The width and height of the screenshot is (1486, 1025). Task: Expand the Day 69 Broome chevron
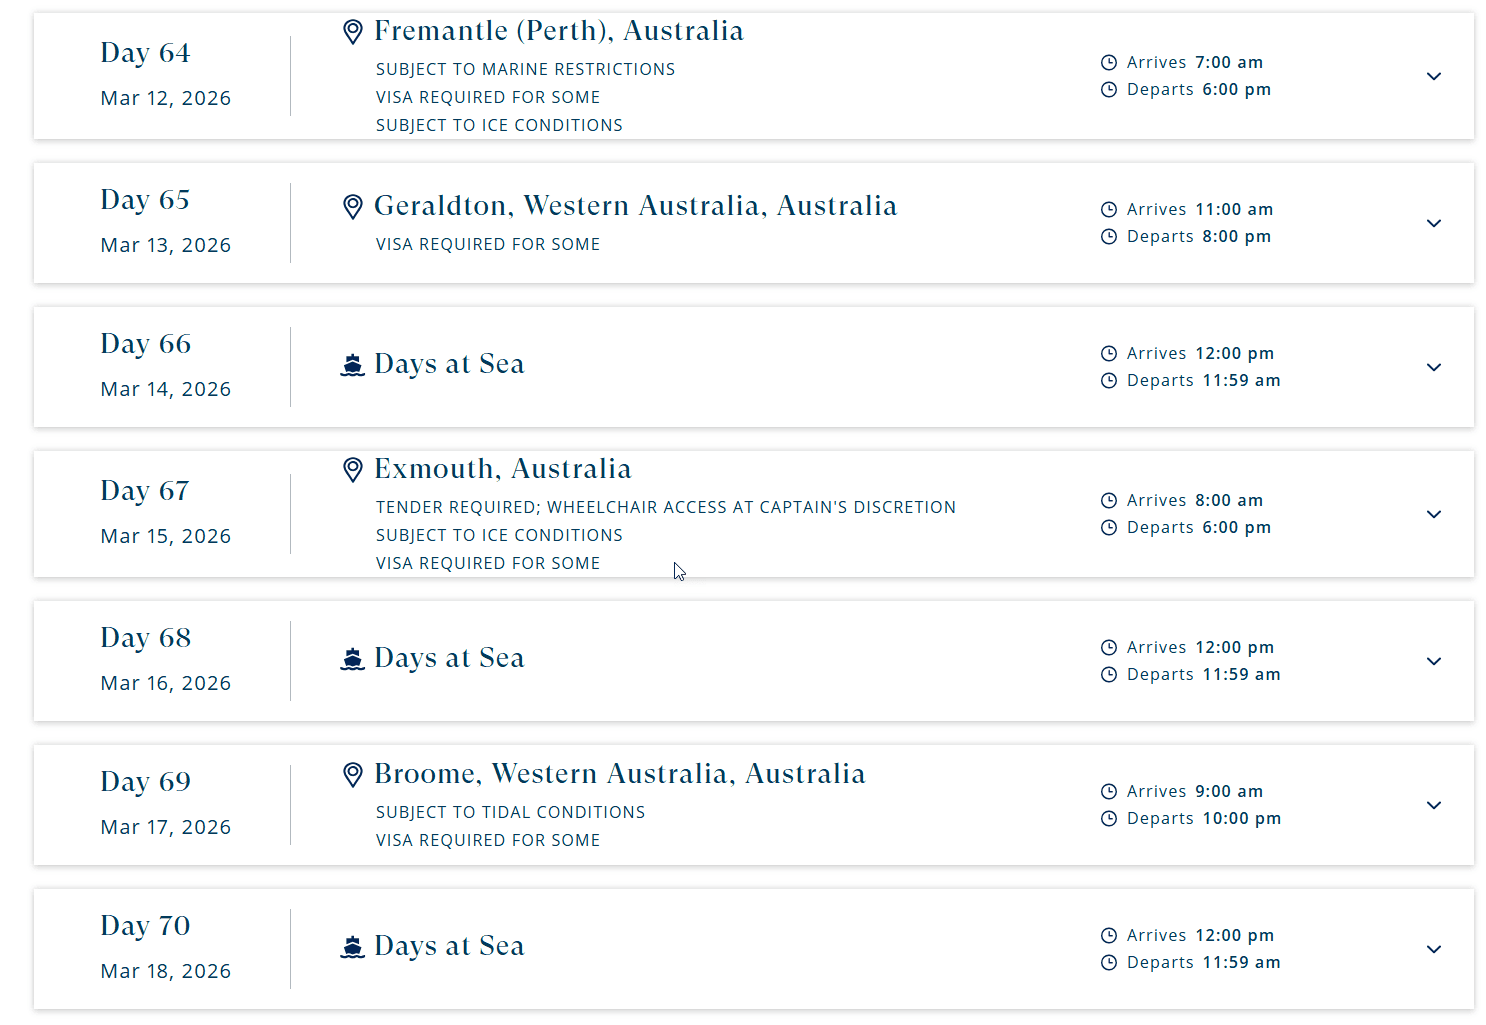pyautogui.click(x=1434, y=805)
